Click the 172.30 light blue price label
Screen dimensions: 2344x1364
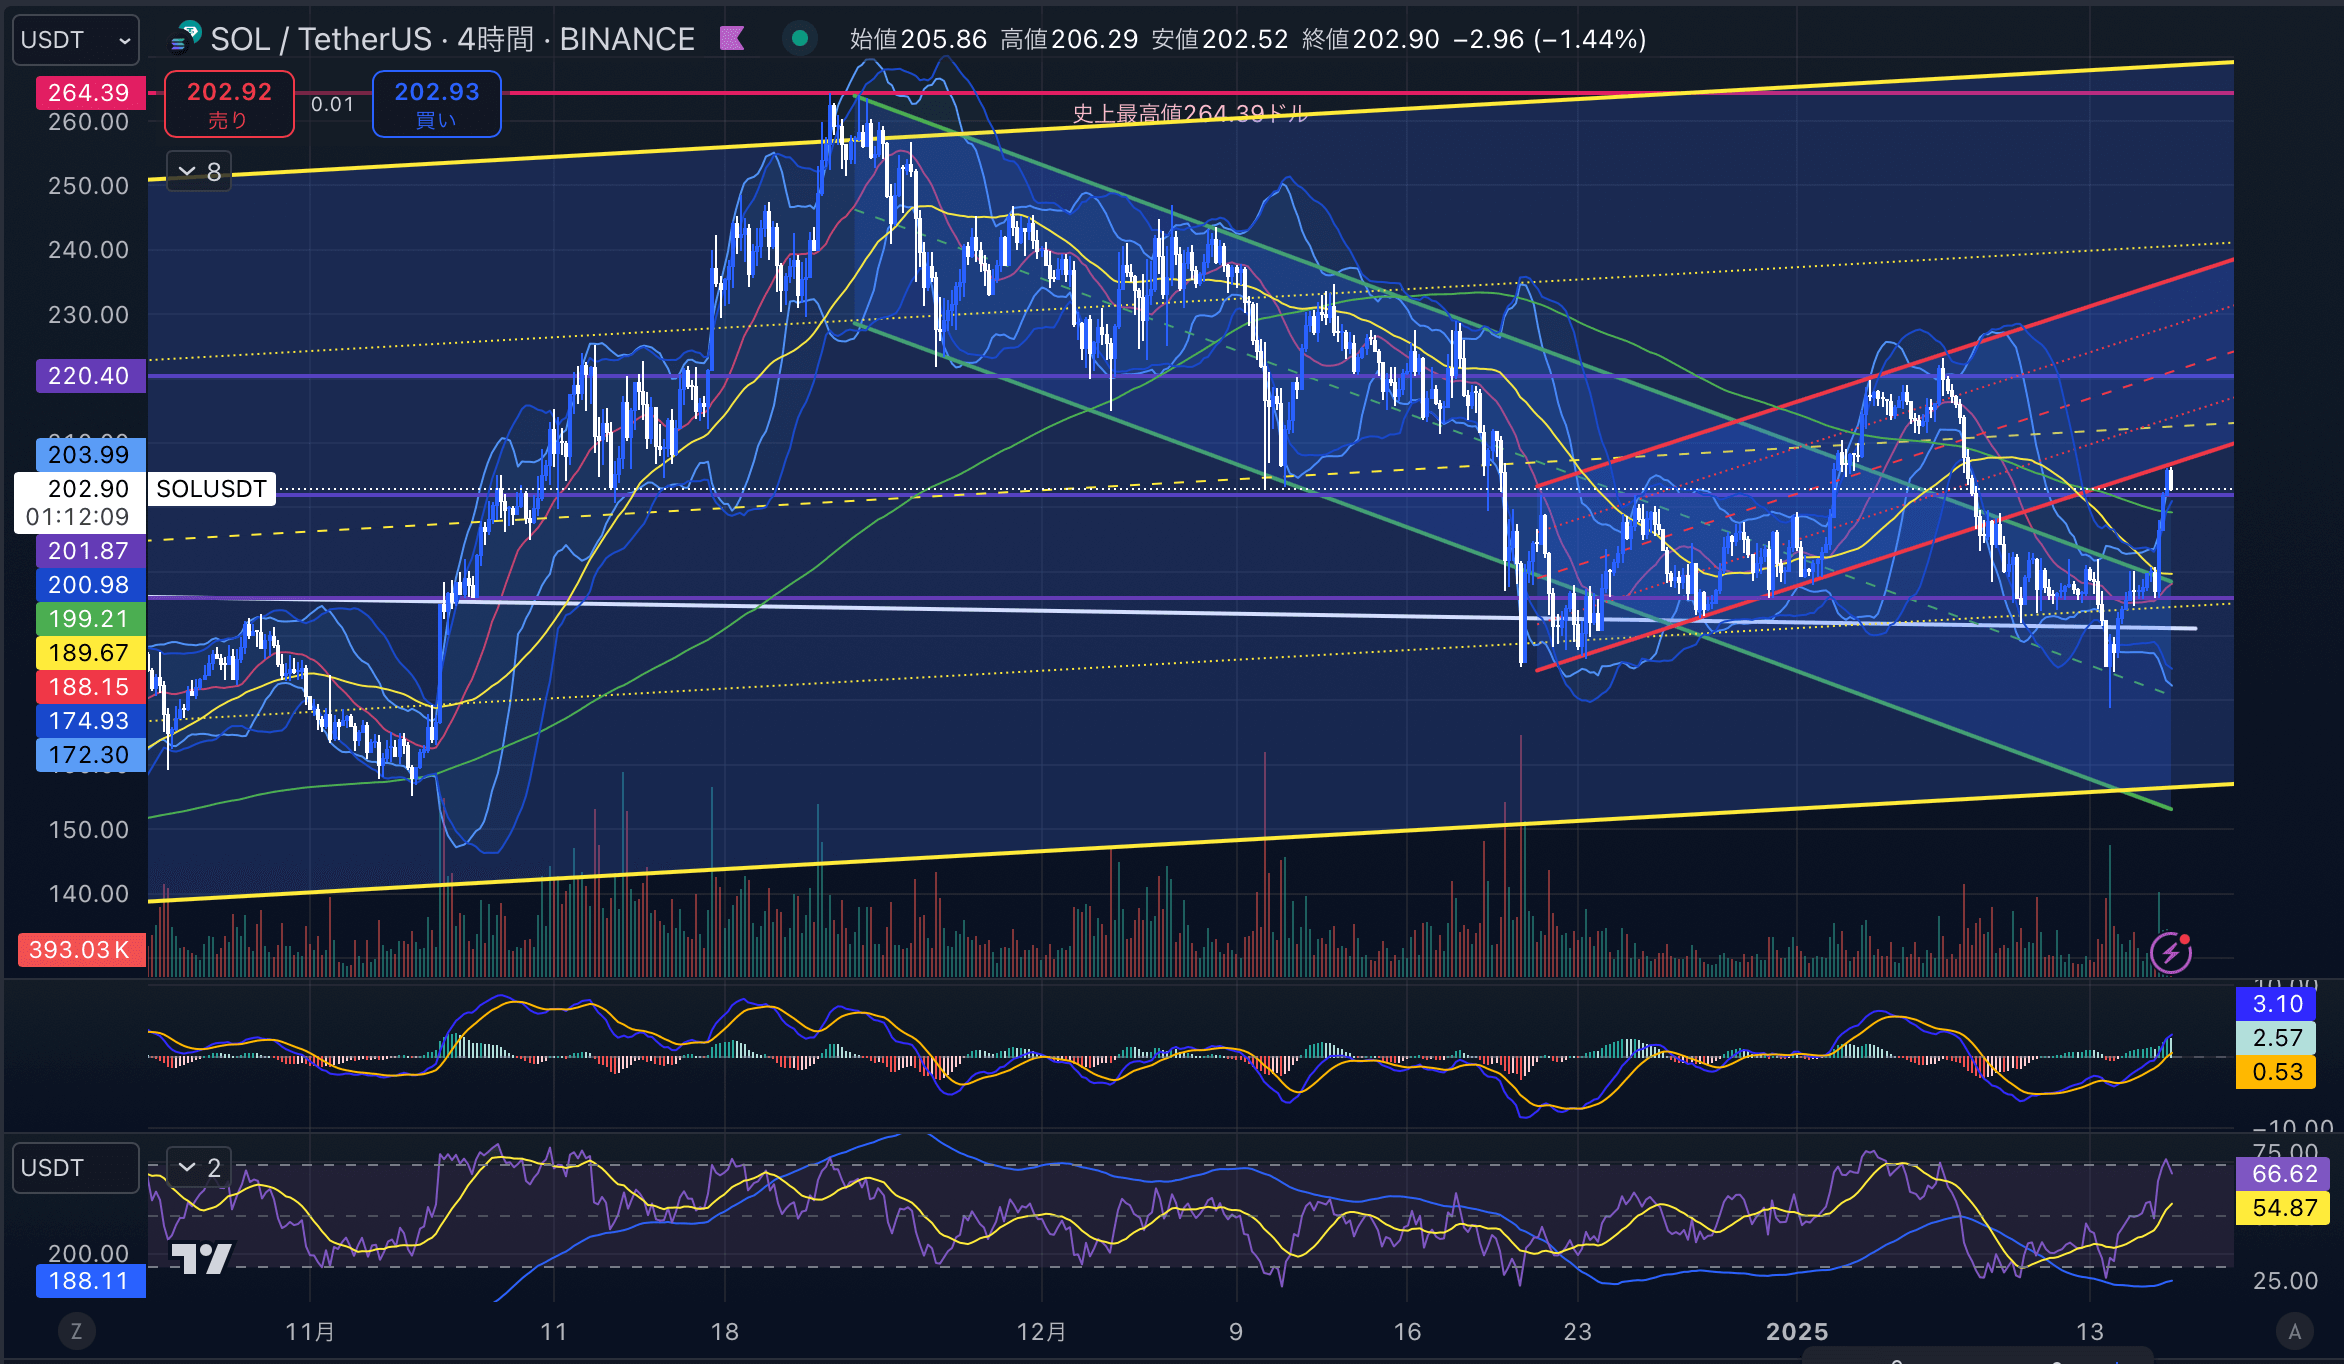coord(90,755)
